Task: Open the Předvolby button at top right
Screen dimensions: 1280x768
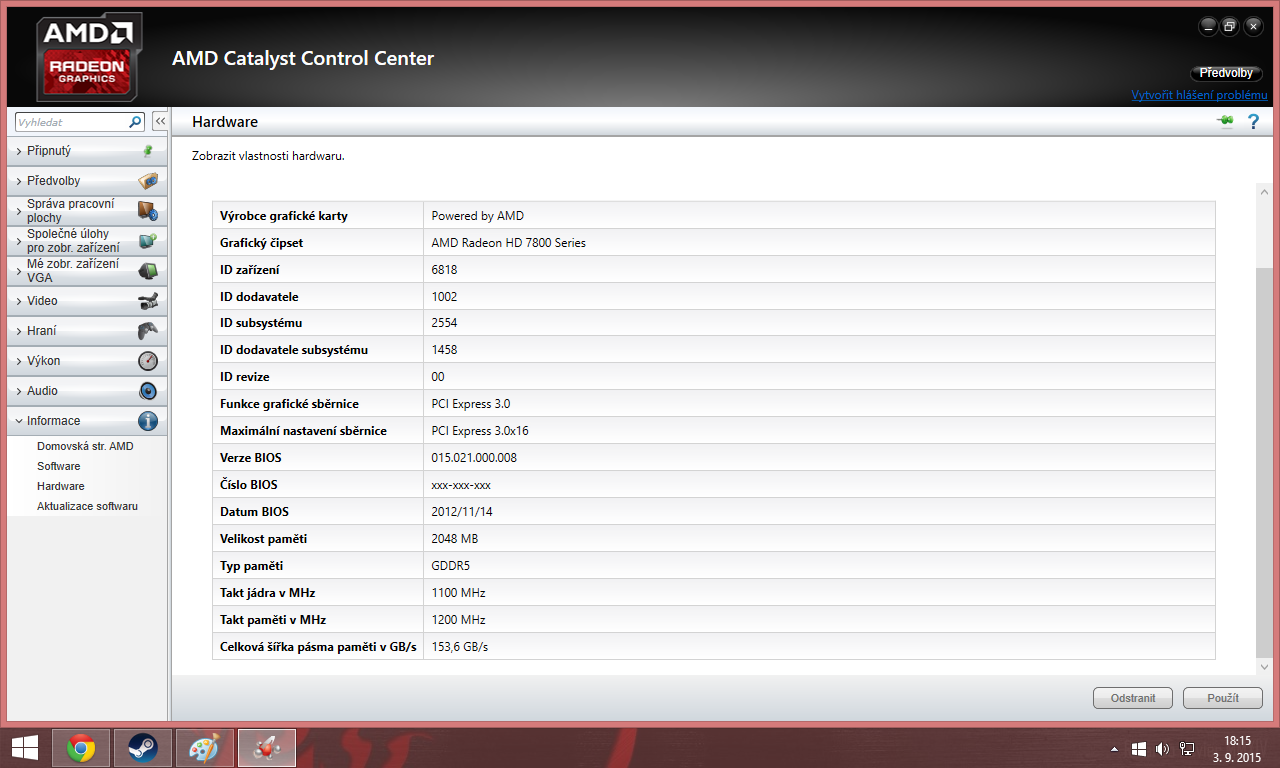Action: click(x=1226, y=73)
